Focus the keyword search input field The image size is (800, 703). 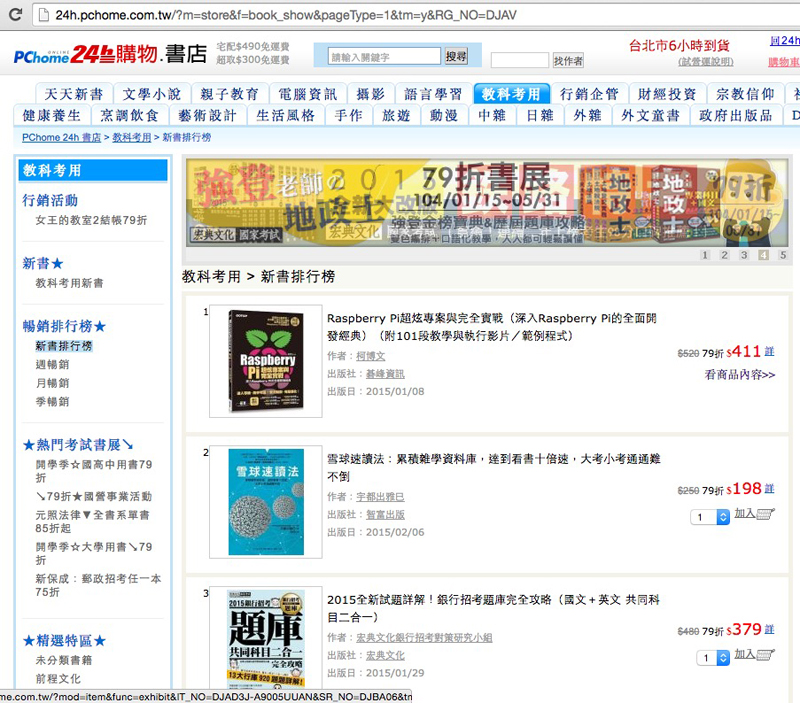point(384,56)
